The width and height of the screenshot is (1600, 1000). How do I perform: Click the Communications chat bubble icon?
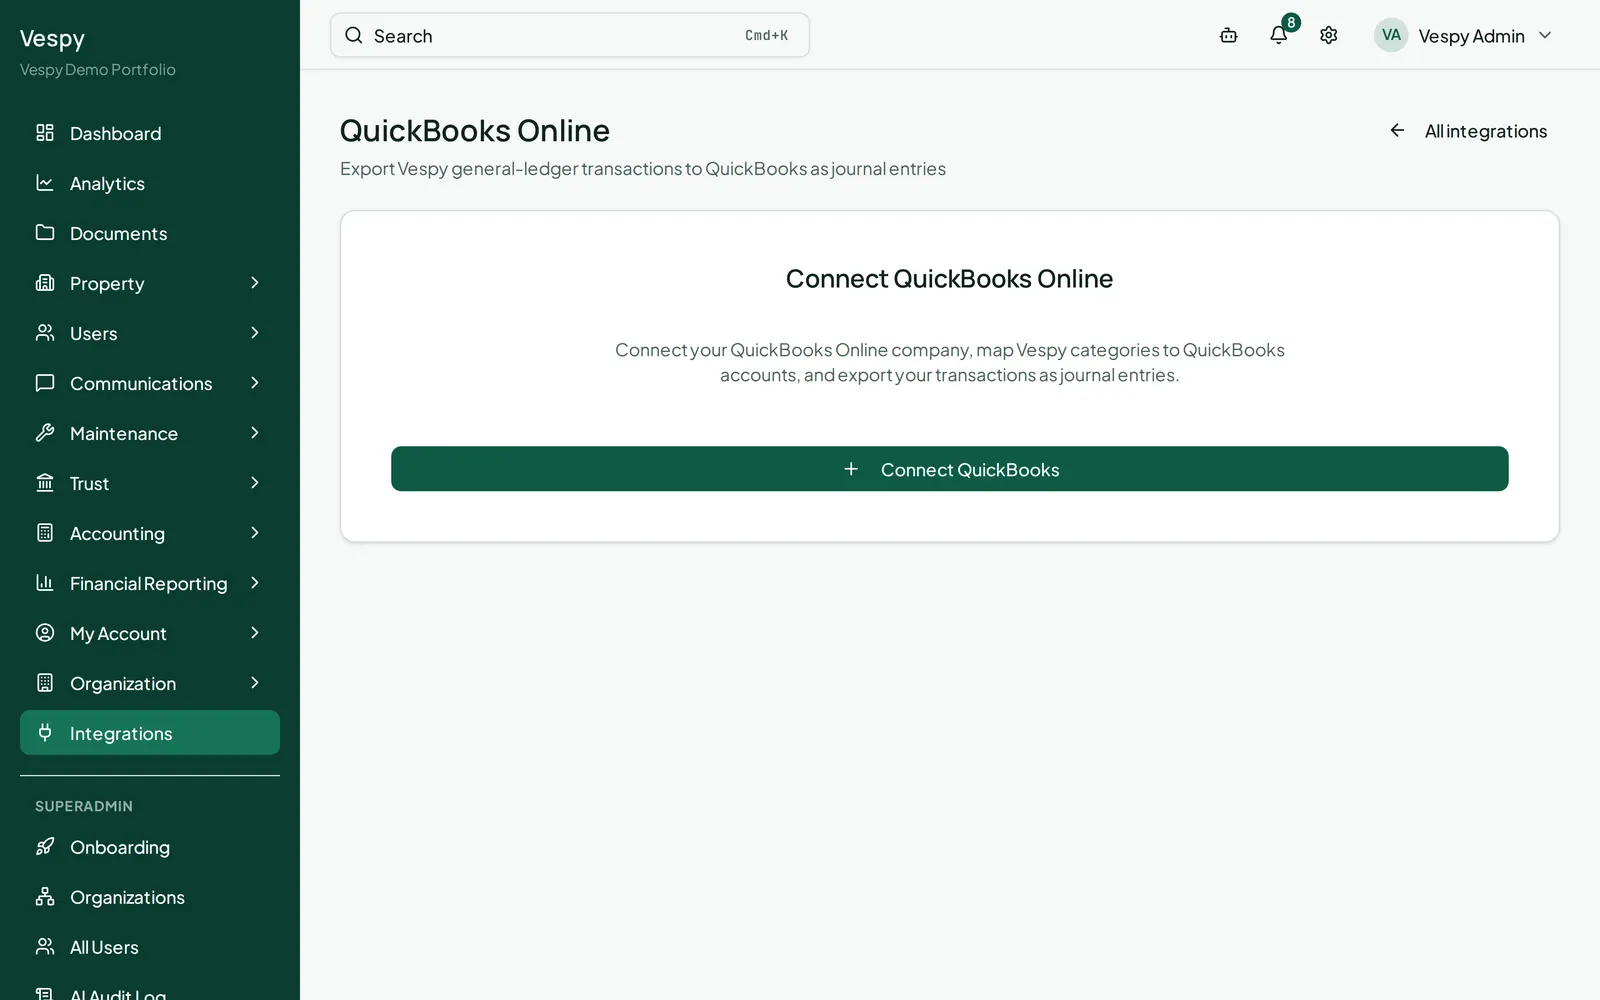(x=45, y=383)
